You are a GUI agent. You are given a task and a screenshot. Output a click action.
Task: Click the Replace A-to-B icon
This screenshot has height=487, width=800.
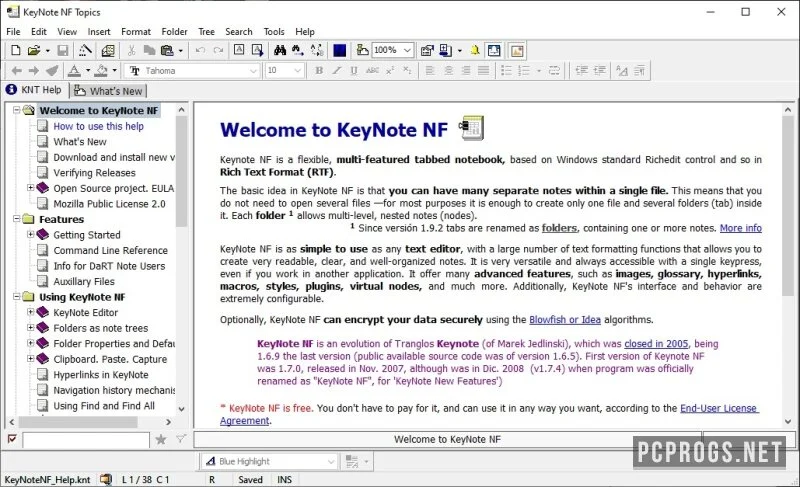(317, 50)
